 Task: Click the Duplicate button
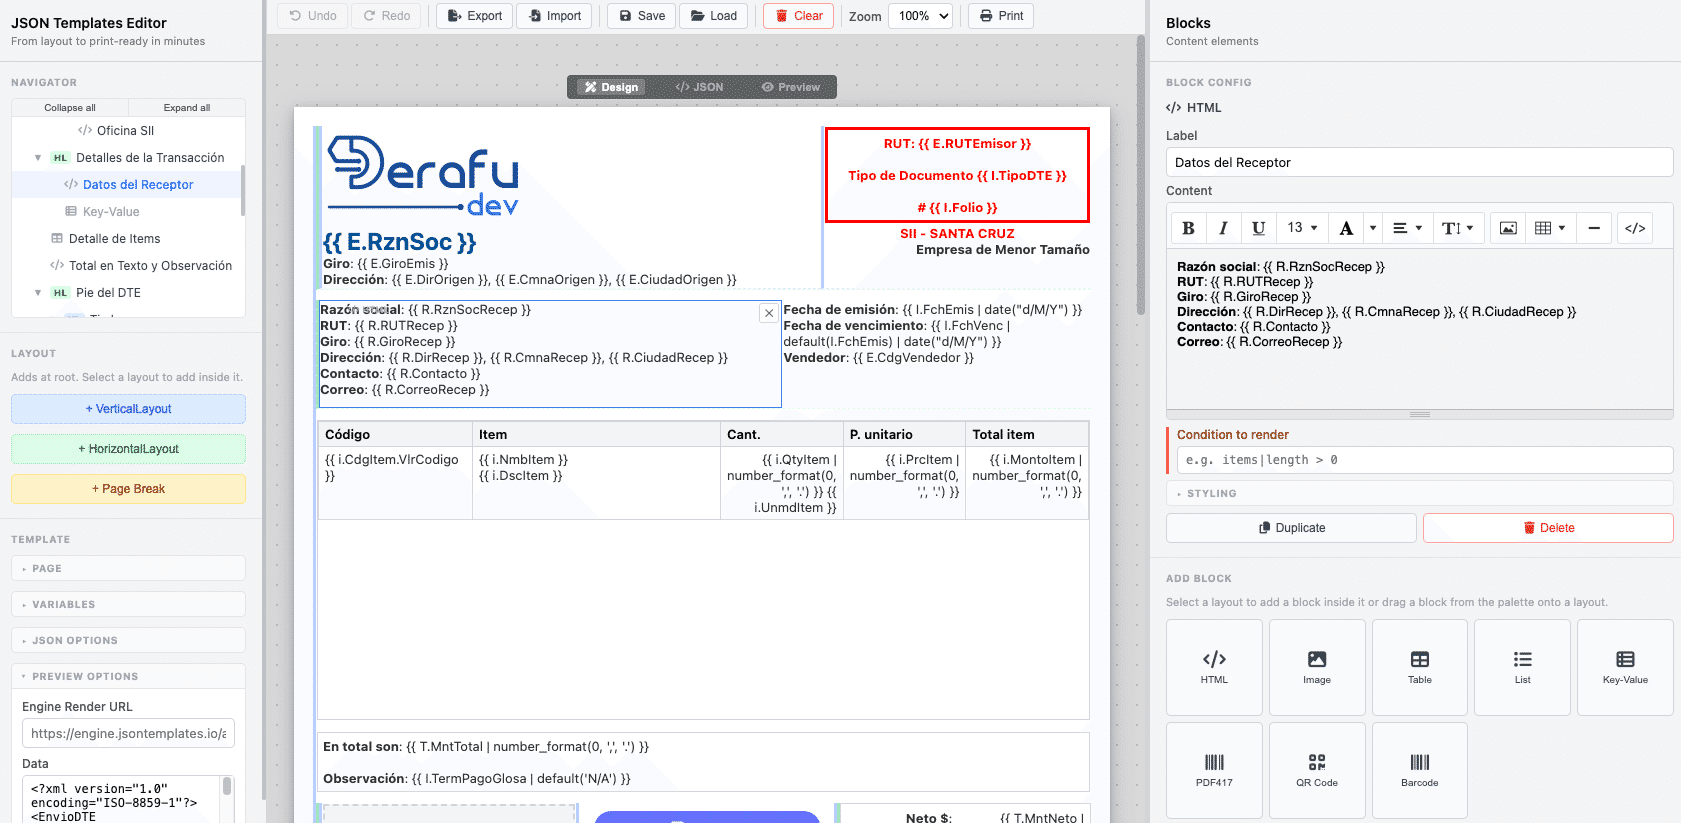(x=1291, y=528)
